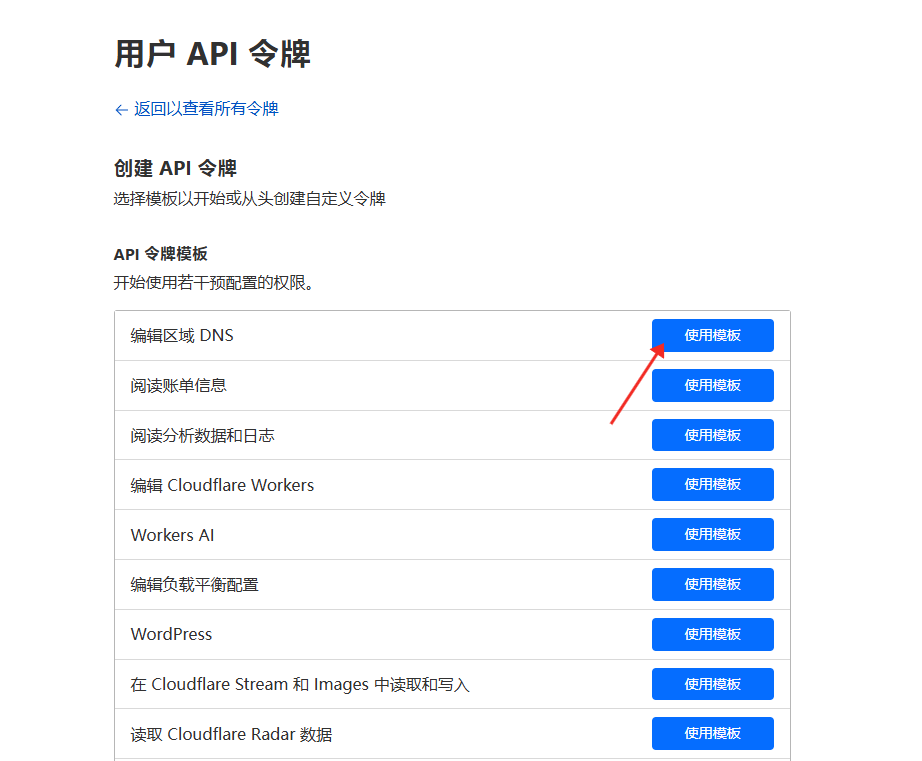Viewport: 922px width, 761px height.
Task: Open the 返回以查看所有令牌 link
Action: coord(206,109)
